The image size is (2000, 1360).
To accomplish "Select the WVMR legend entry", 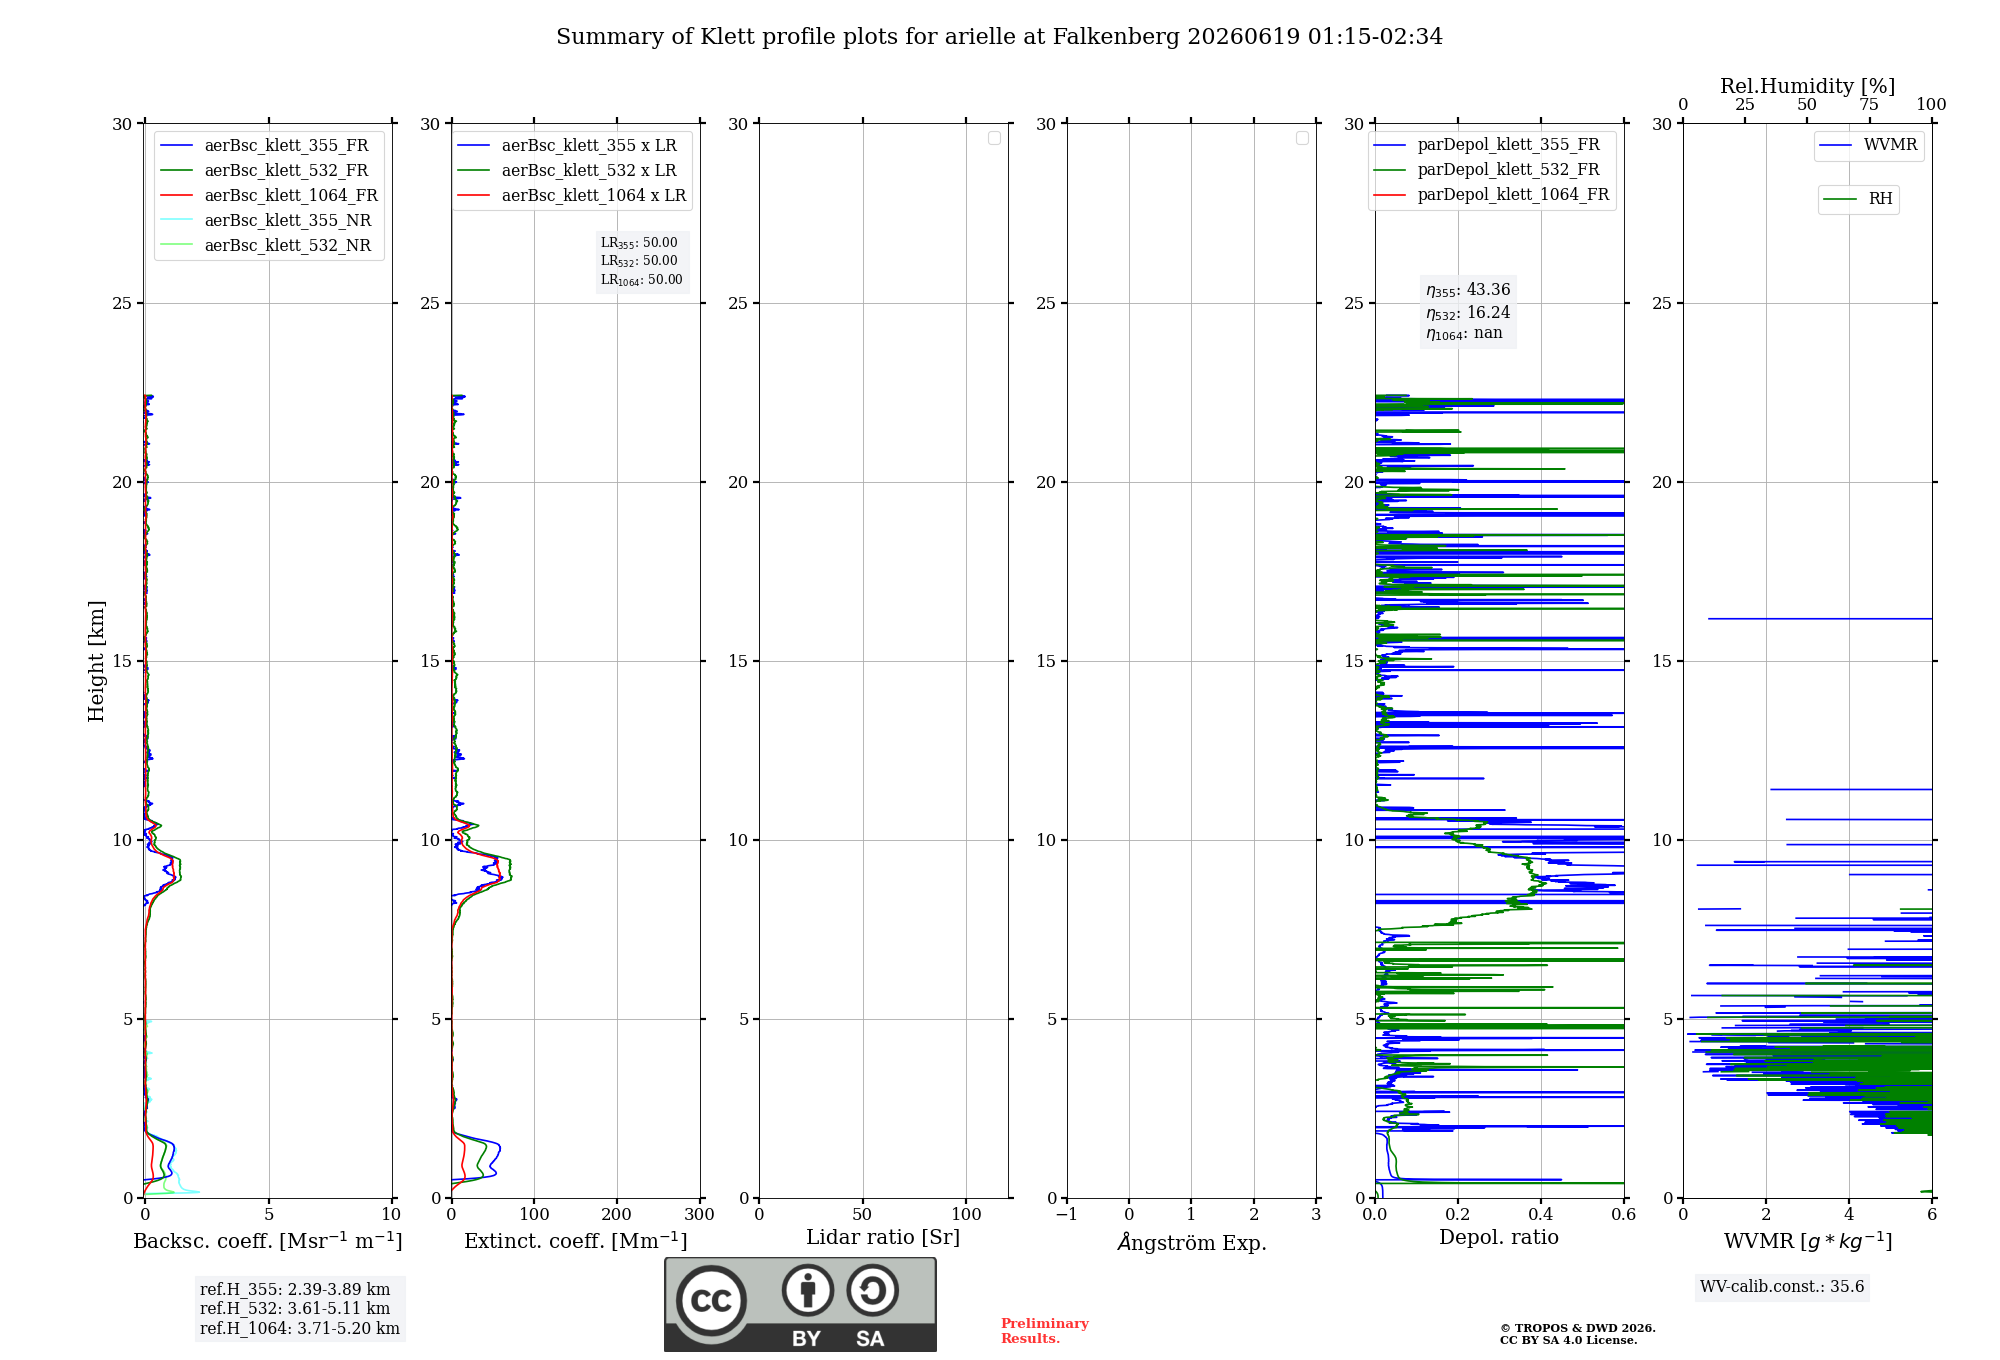I will click(1868, 146).
